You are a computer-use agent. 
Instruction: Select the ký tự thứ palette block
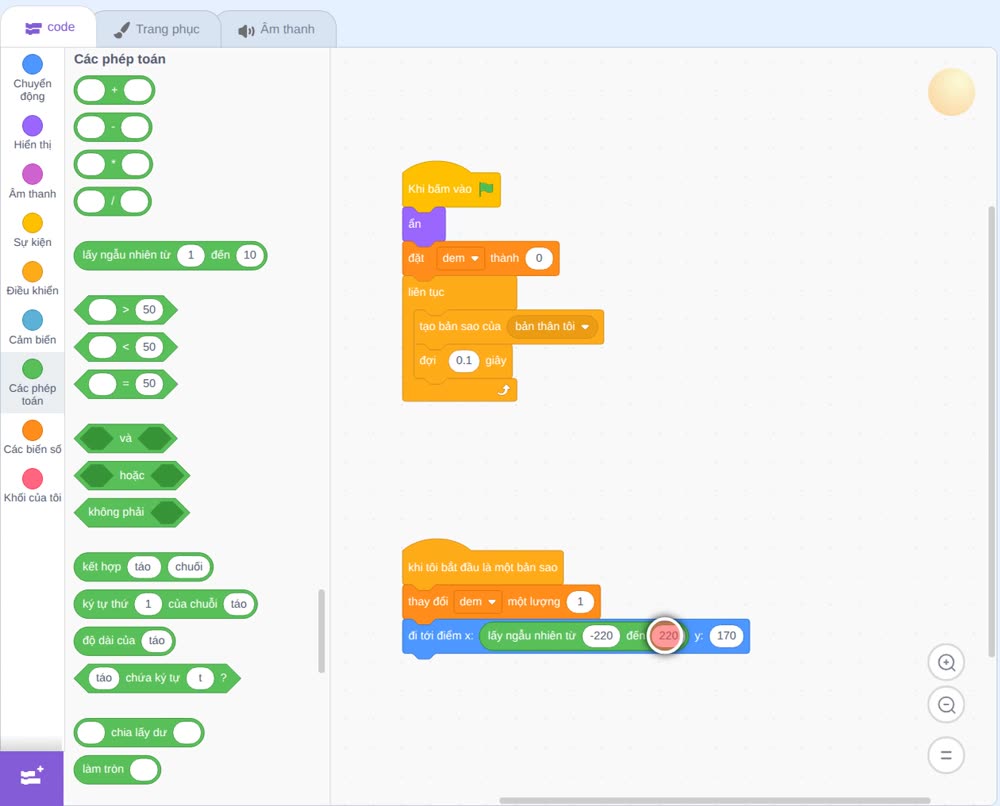click(166, 604)
